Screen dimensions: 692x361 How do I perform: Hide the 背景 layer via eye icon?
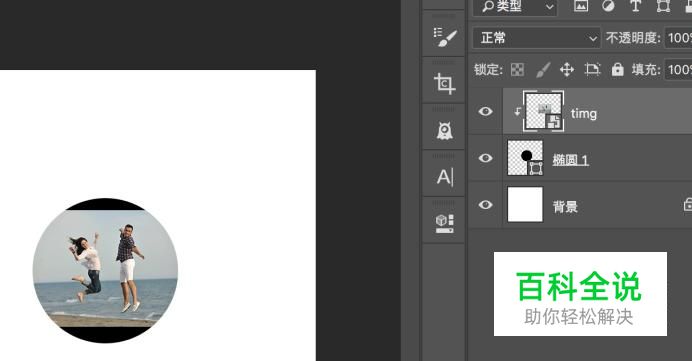coord(485,205)
